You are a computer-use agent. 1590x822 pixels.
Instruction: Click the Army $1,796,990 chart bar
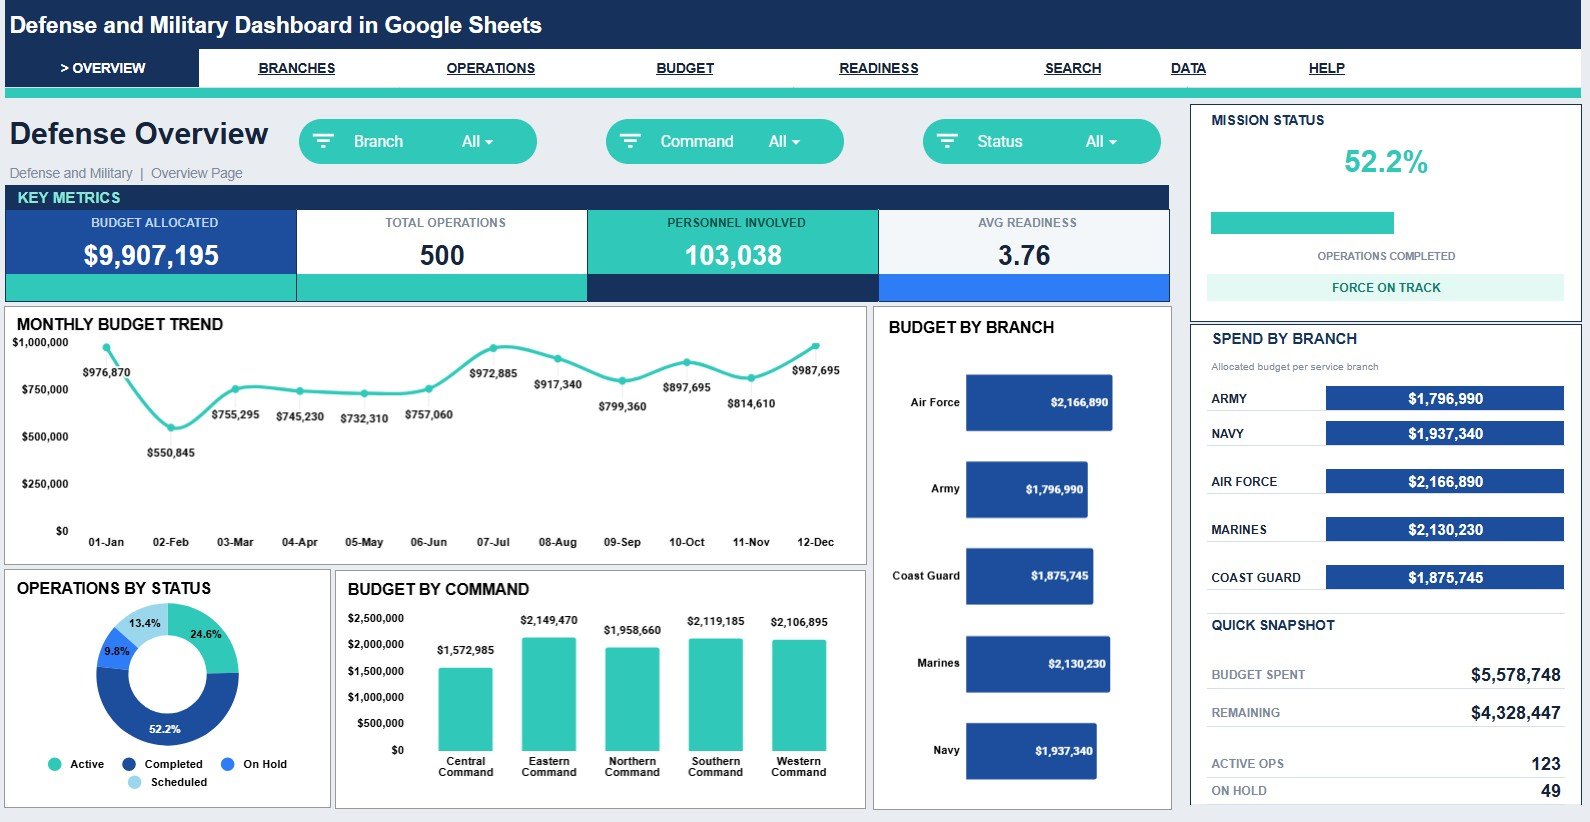pyautogui.click(x=1026, y=489)
